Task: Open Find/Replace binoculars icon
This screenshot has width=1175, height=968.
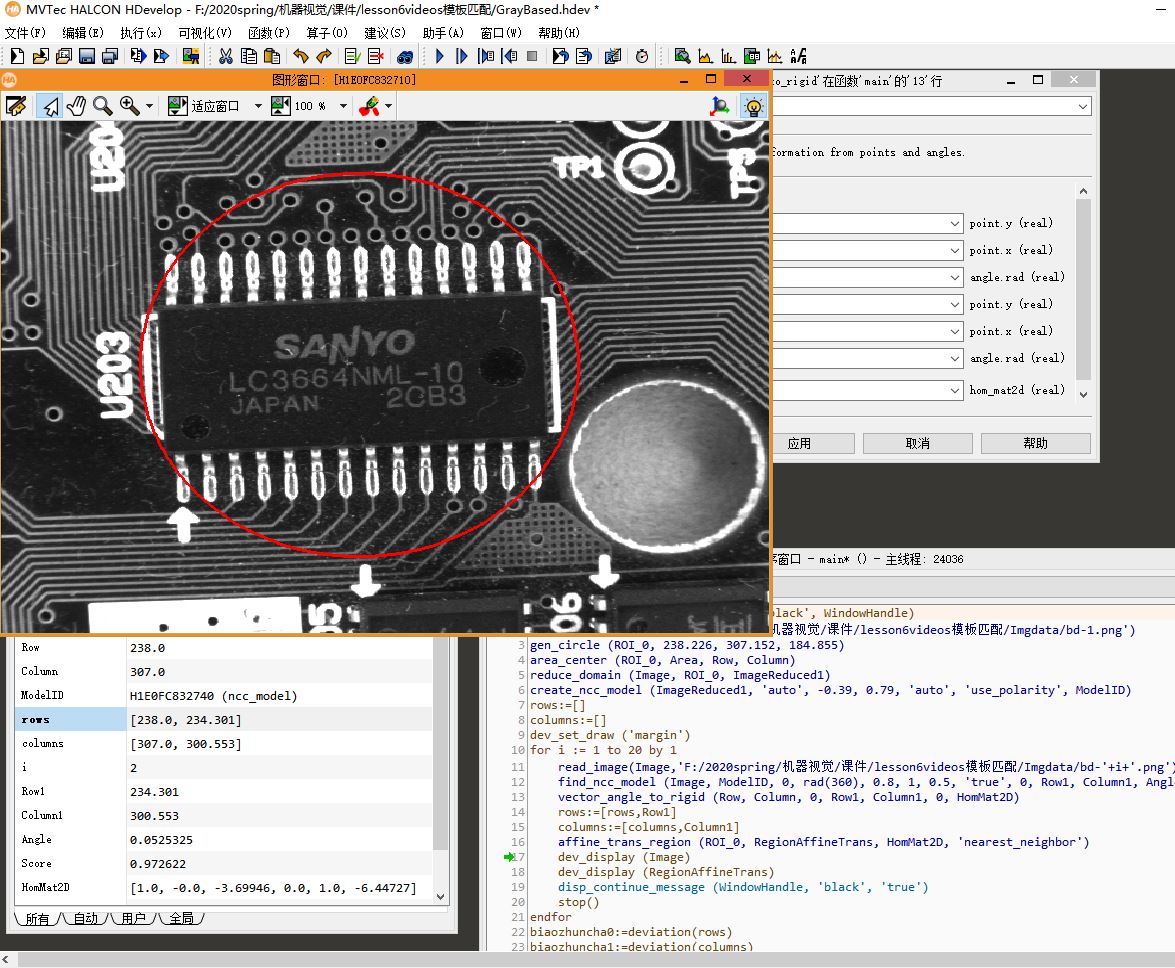Action: coord(405,56)
